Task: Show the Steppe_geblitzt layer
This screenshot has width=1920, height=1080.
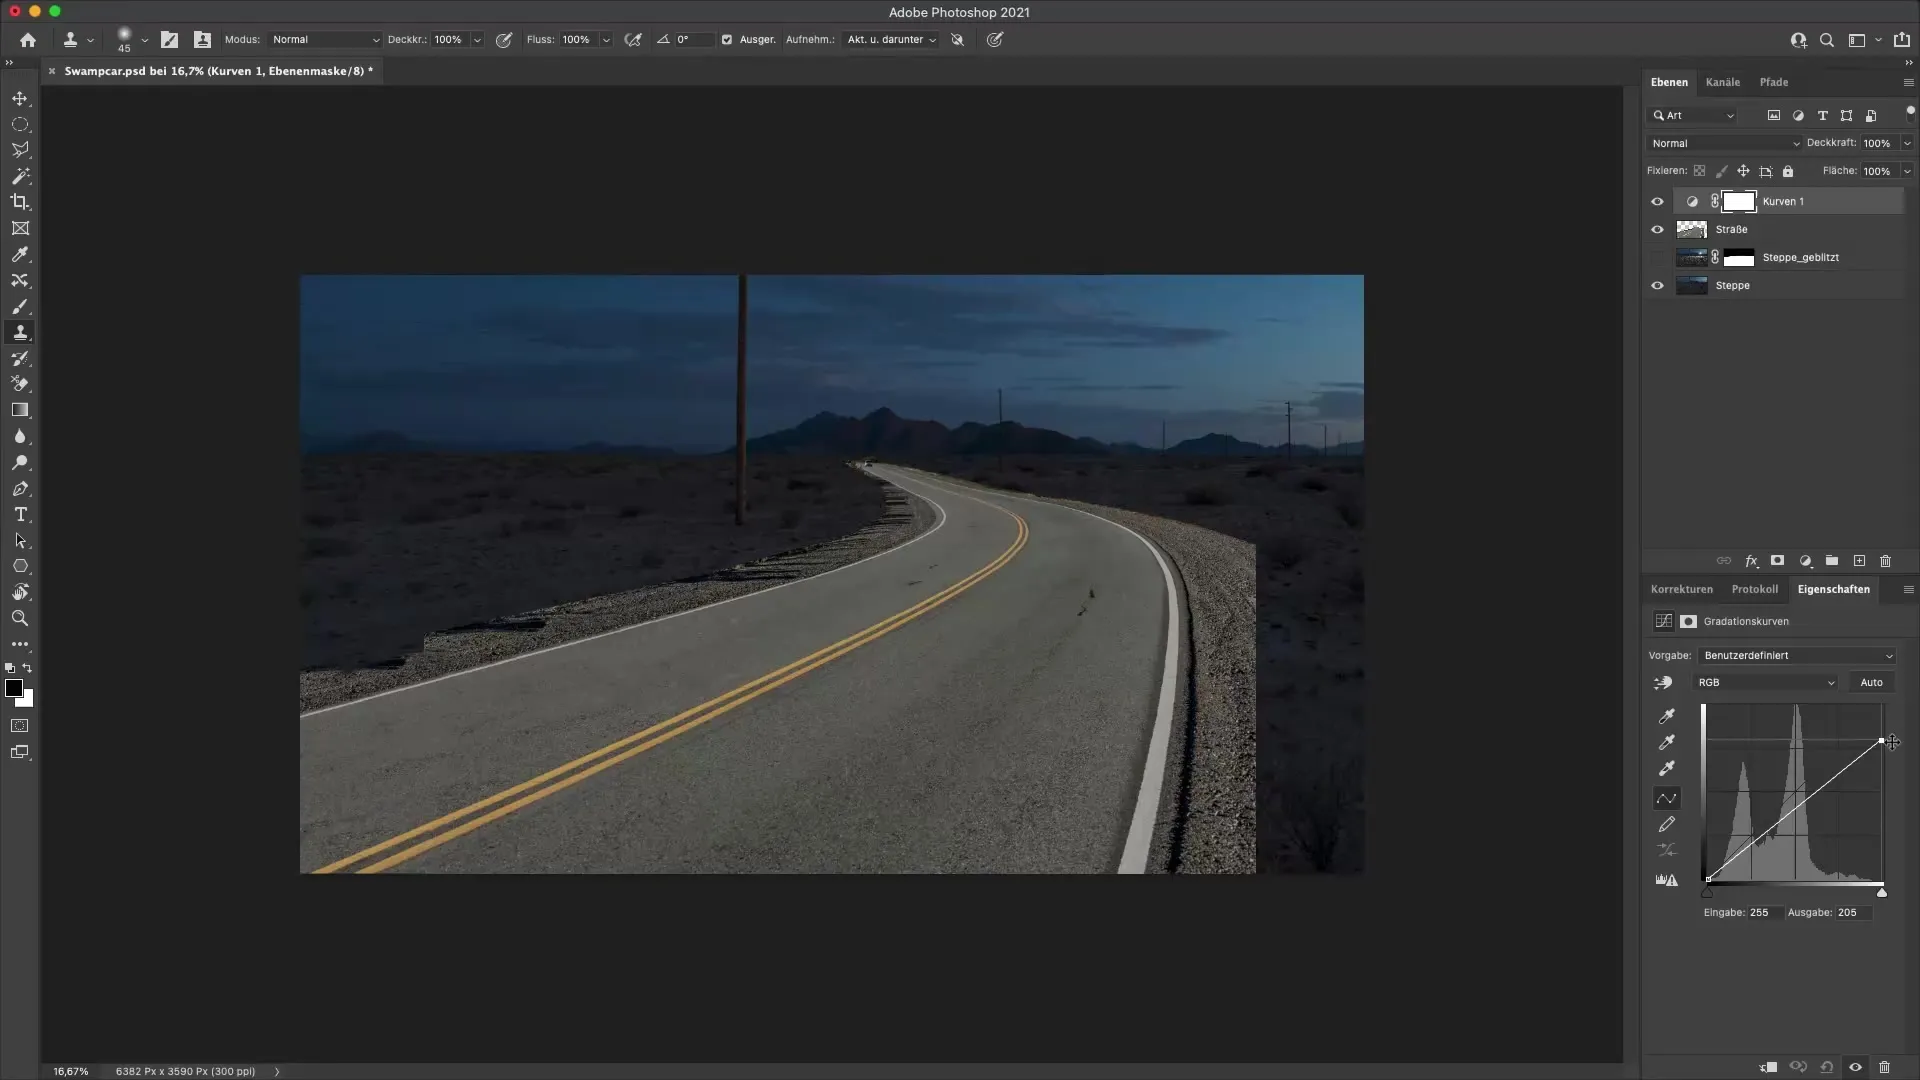Action: point(1657,257)
